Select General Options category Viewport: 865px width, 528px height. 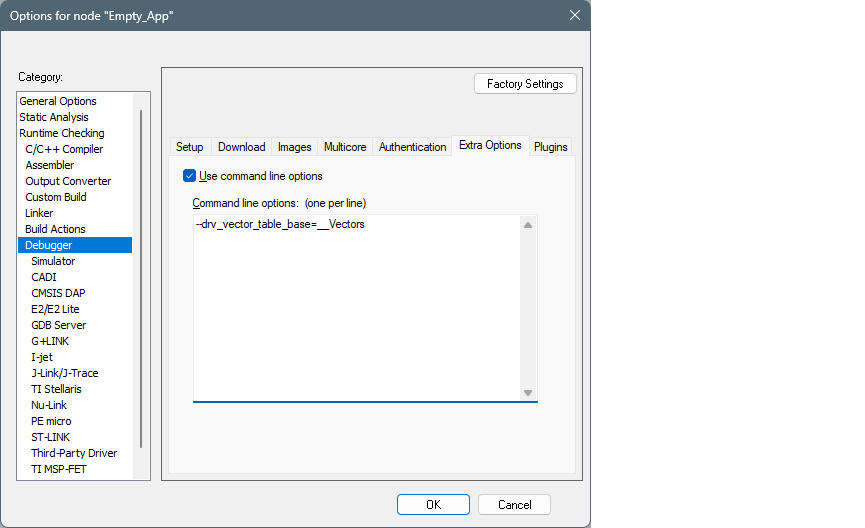pyautogui.click(x=58, y=101)
